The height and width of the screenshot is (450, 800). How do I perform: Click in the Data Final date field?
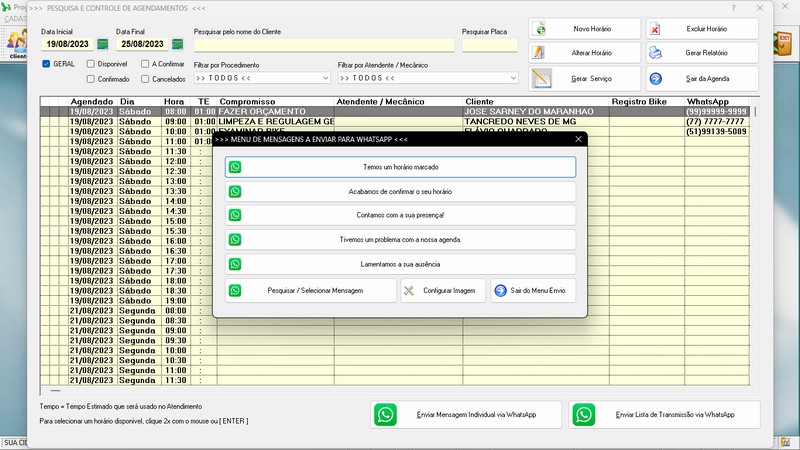click(143, 44)
